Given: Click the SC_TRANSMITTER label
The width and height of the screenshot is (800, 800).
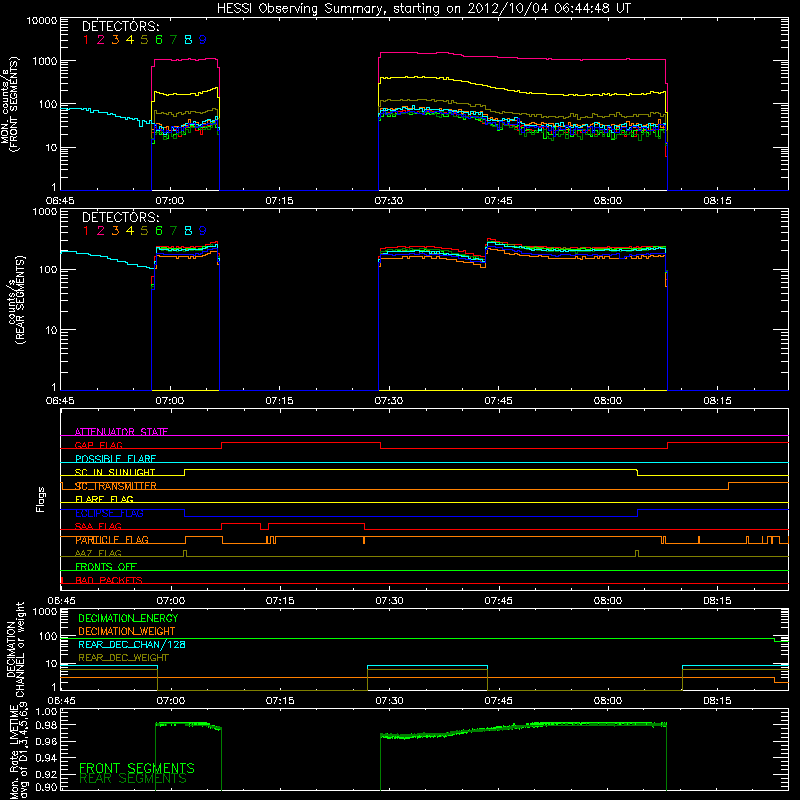Looking at the screenshot, I should point(115,486).
